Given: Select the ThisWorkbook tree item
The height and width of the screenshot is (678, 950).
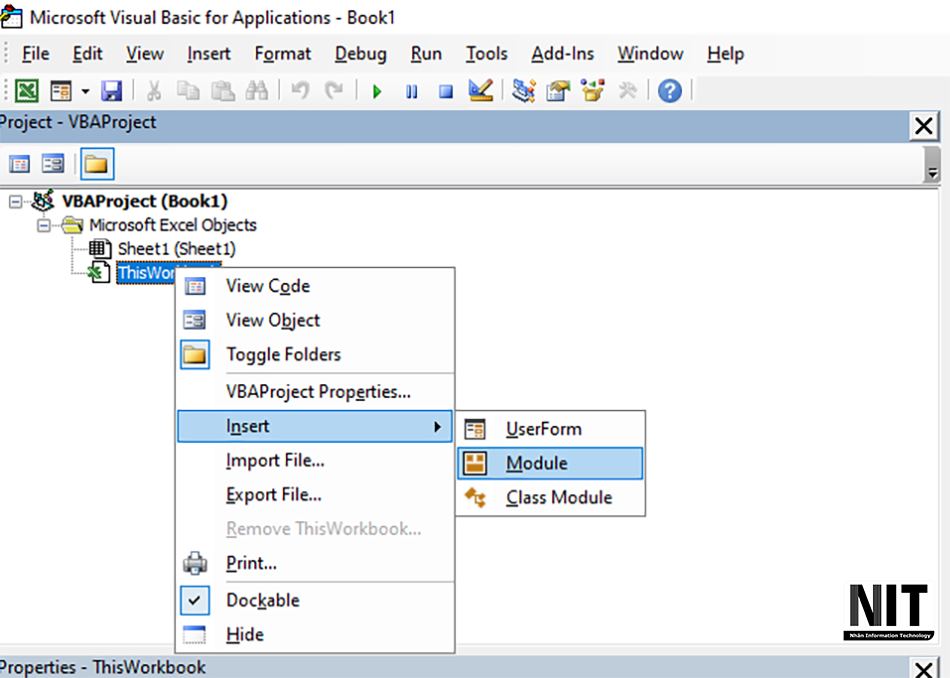Looking at the screenshot, I should (x=145, y=273).
